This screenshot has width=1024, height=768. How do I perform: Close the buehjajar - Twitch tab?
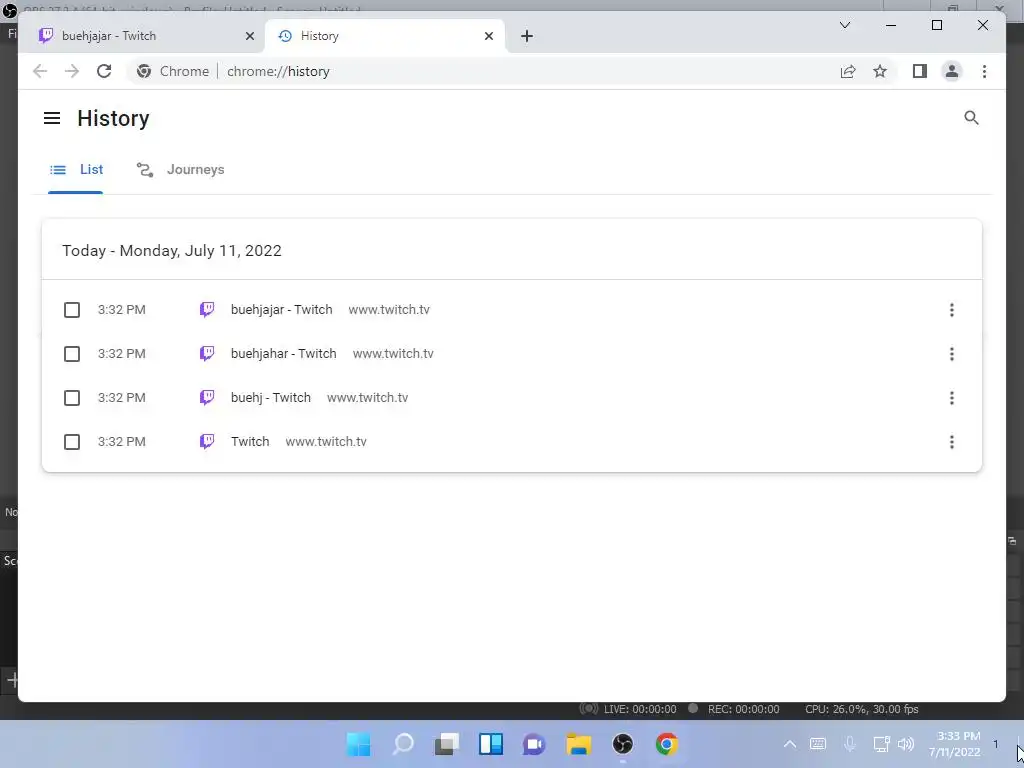coord(249,36)
